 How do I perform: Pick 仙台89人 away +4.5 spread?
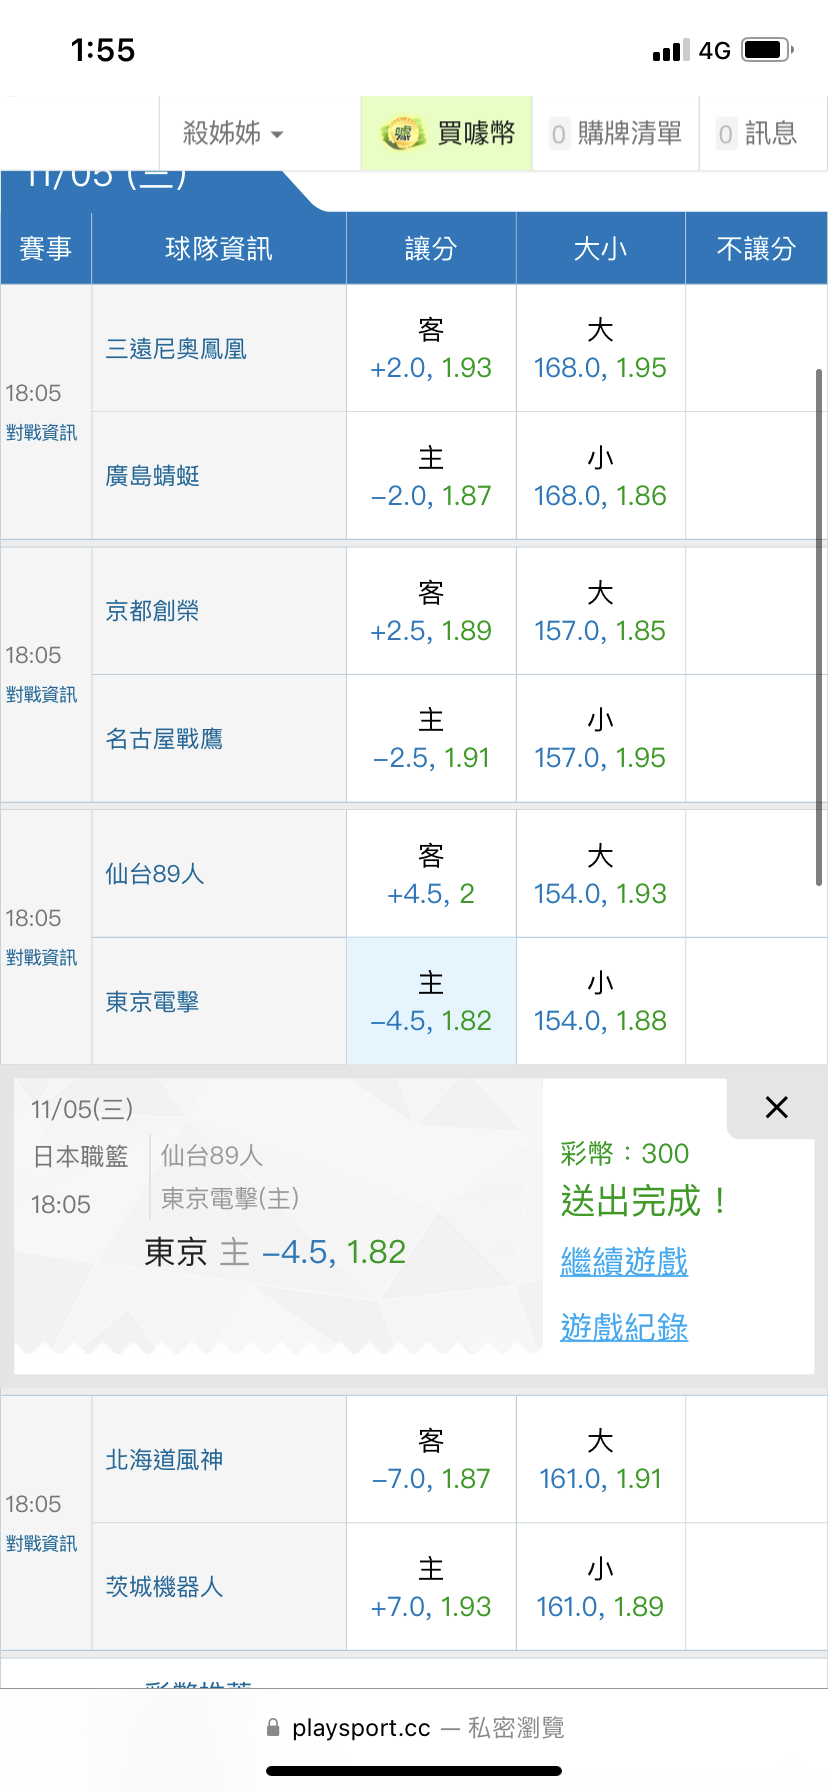click(431, 875)
